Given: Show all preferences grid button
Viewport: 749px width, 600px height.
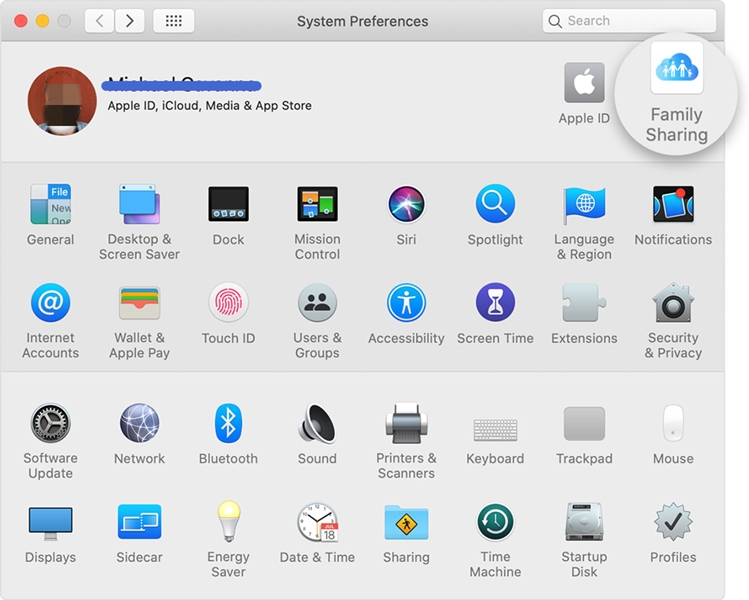Looking at the screenshot, I should pos(173,21).
